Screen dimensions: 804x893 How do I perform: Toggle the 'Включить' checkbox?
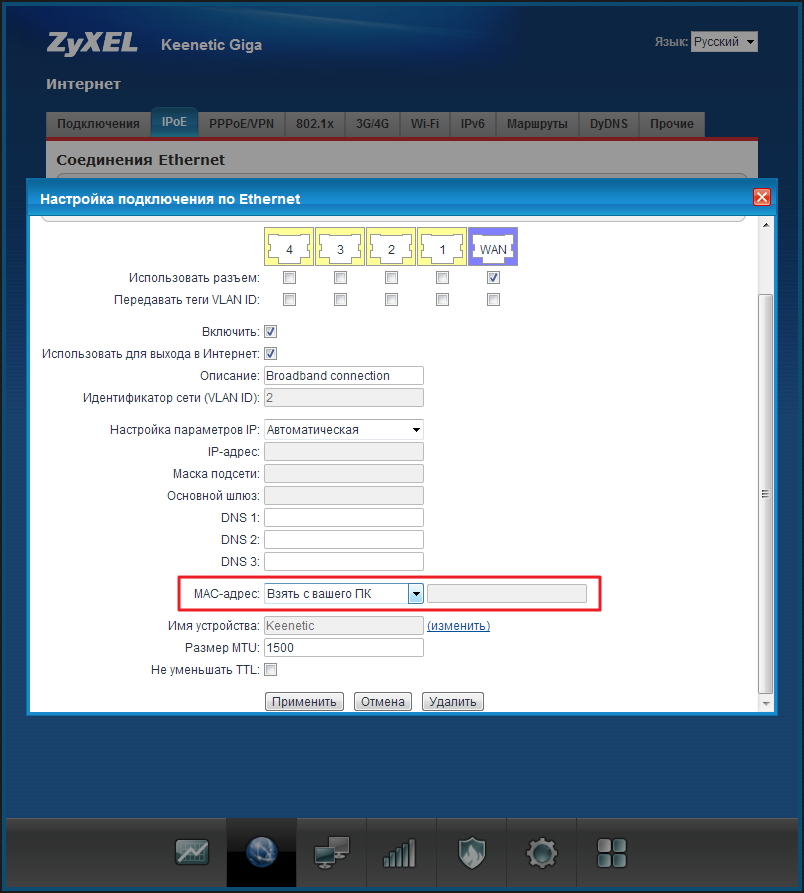tap(271, 331)
